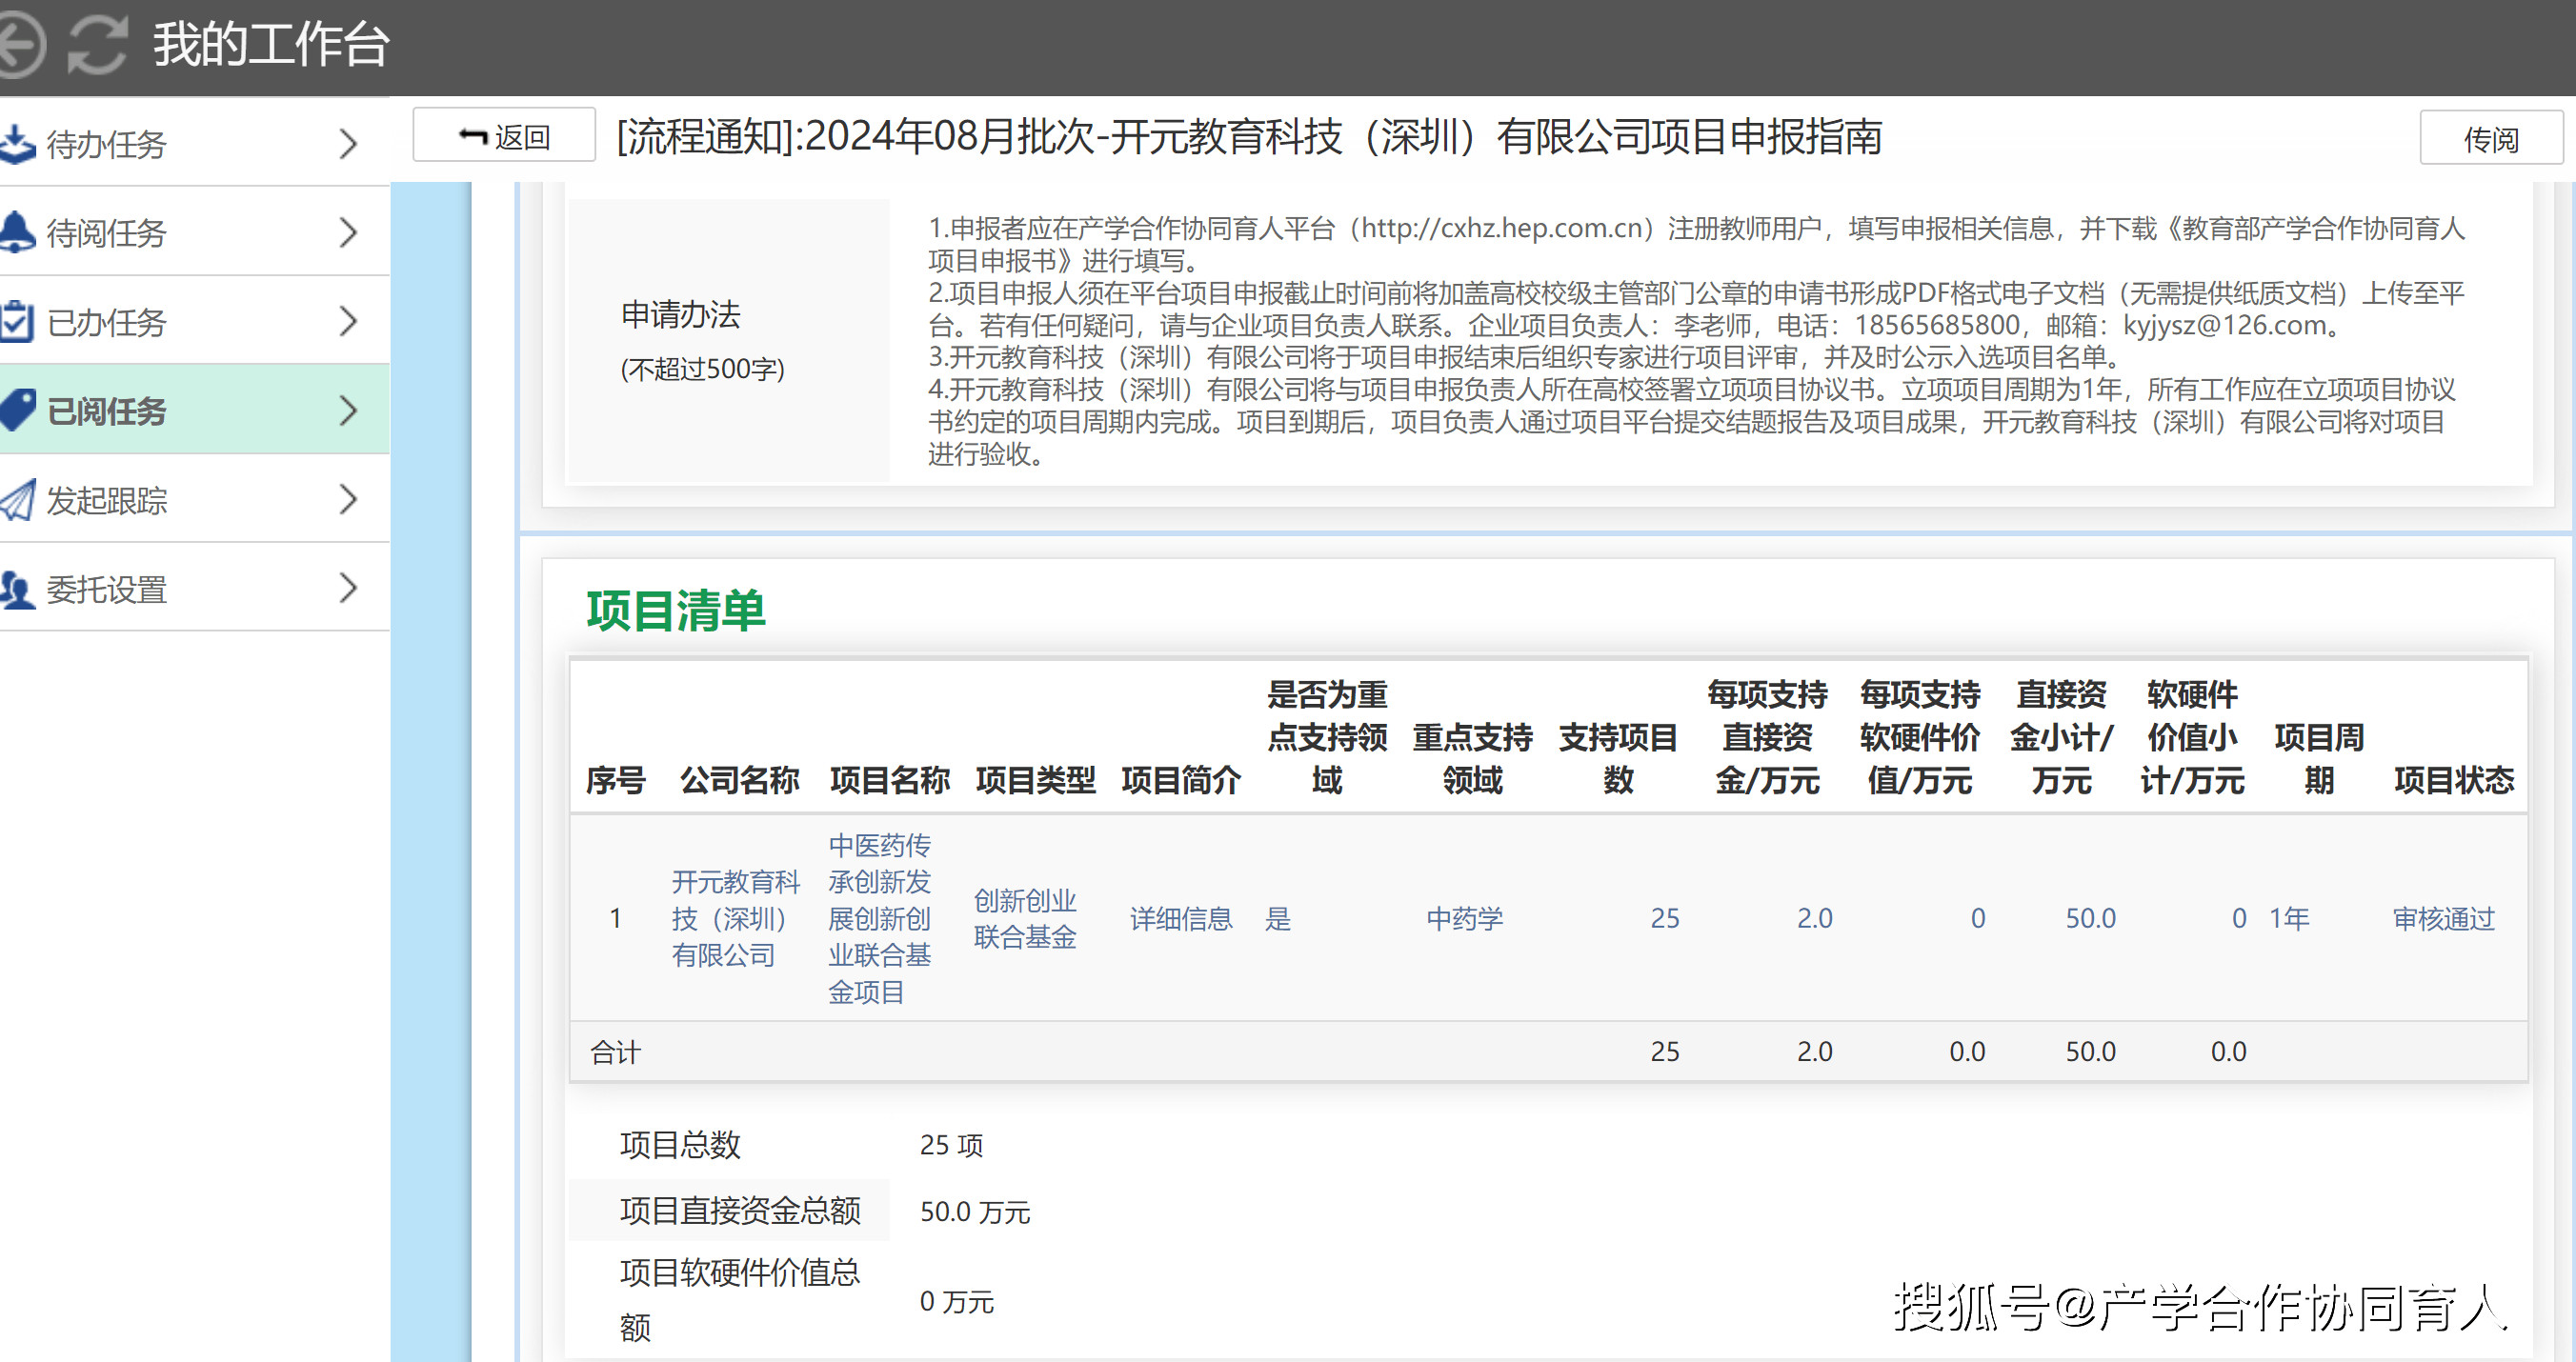Click the 项目清单 section heading
Viewport: 2576px width, 1362px height.
click(x=676, y=610)
